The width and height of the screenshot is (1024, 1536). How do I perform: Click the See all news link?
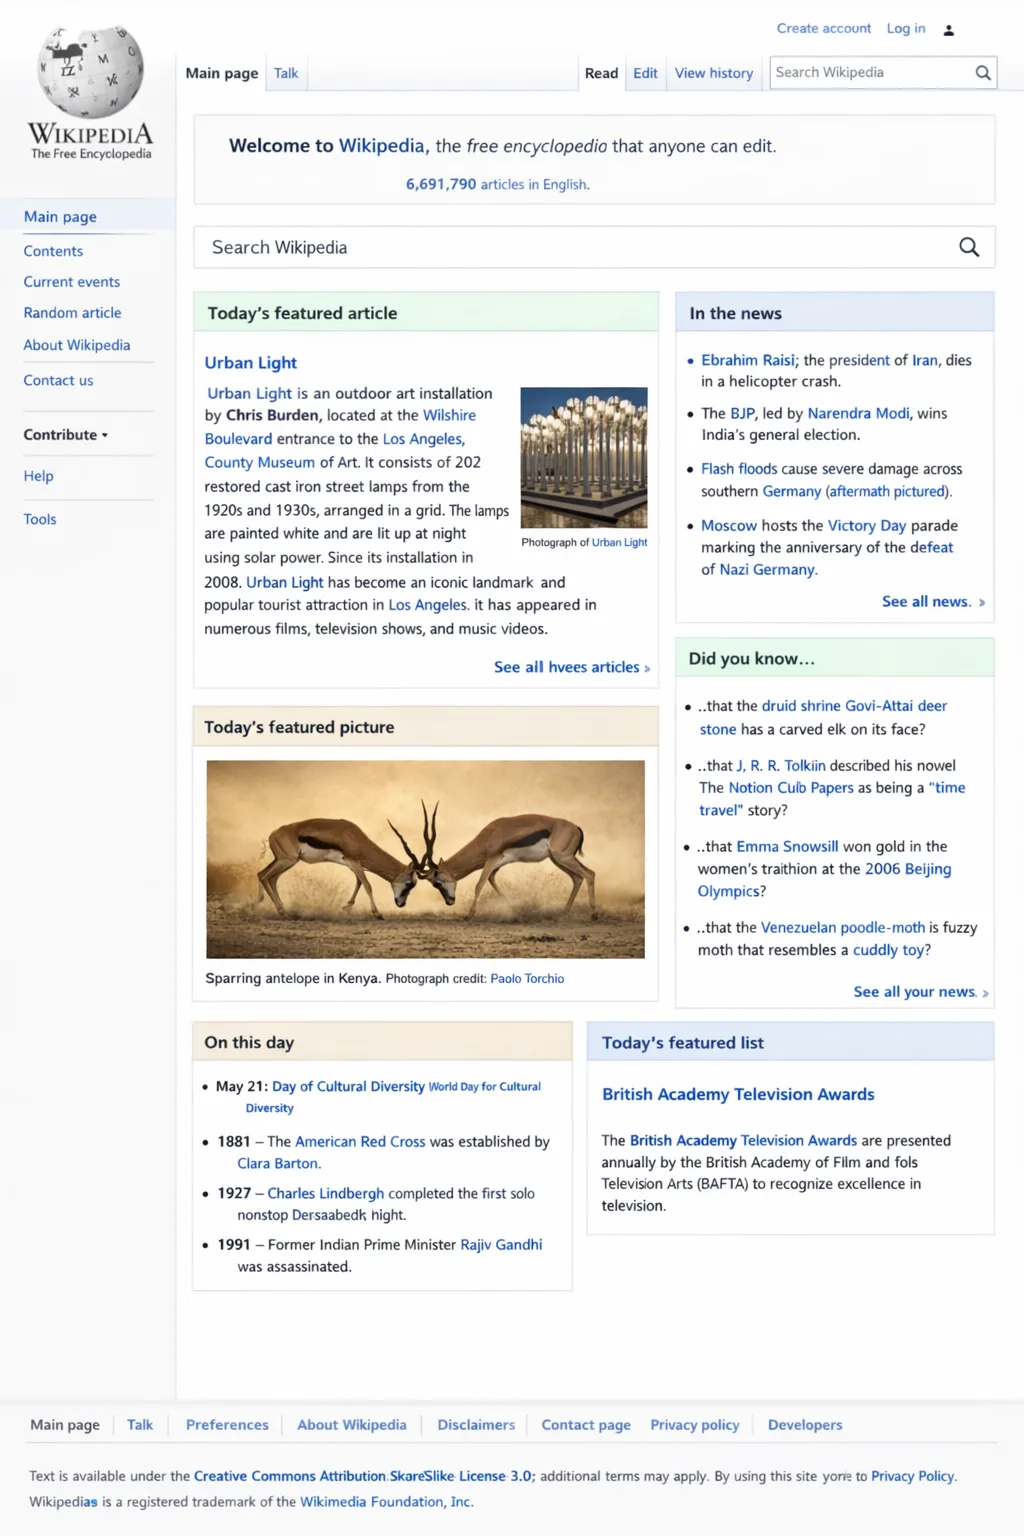click(933, 601)
